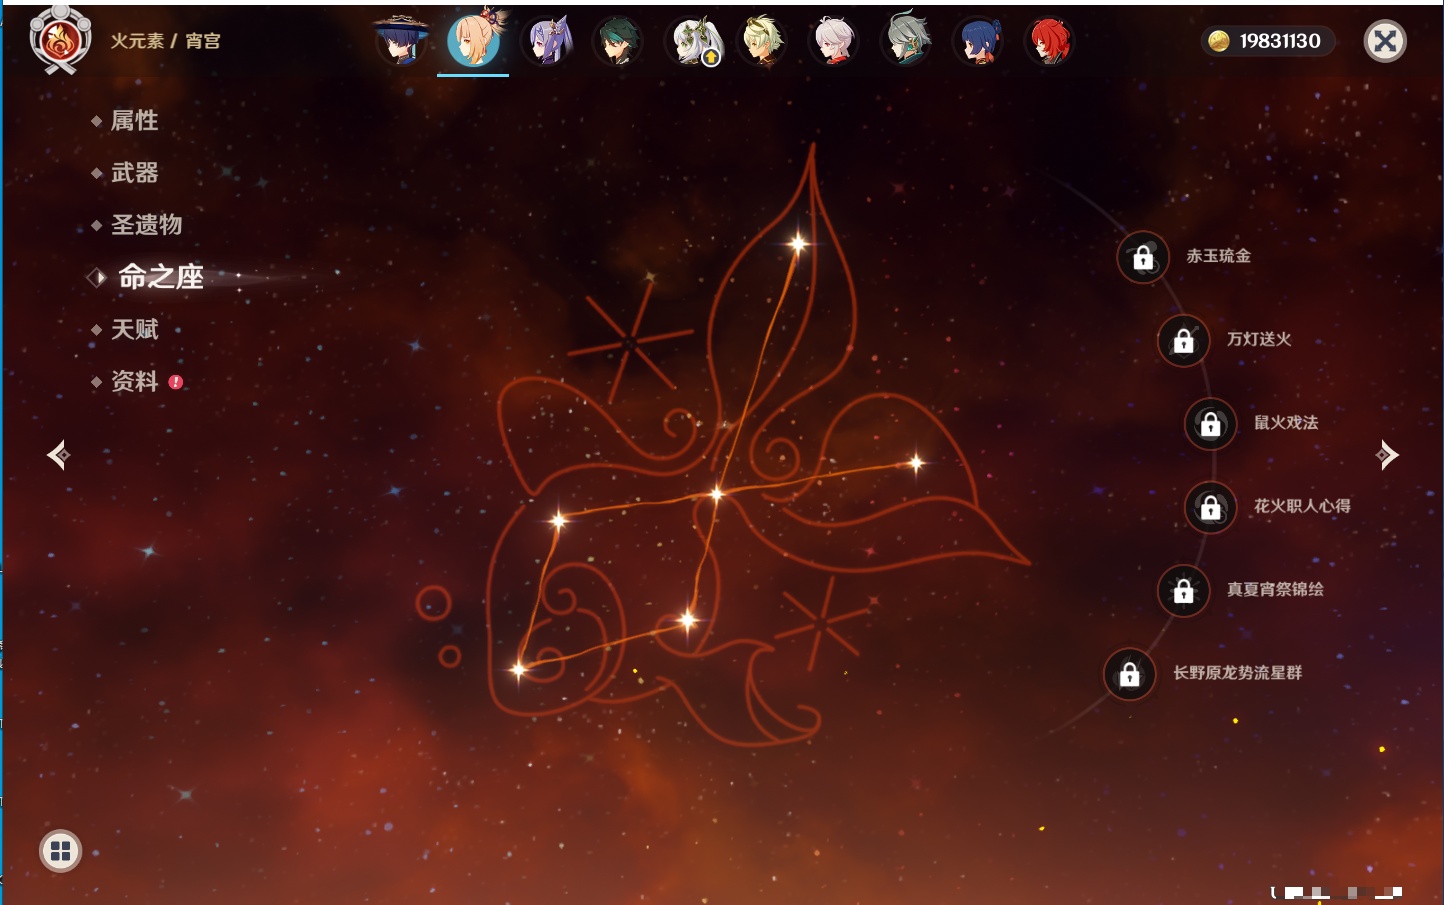Select the star at the goldfish's right fin tip
The width and height of the screenshot is (1444, 905).
tap(916, 462)
